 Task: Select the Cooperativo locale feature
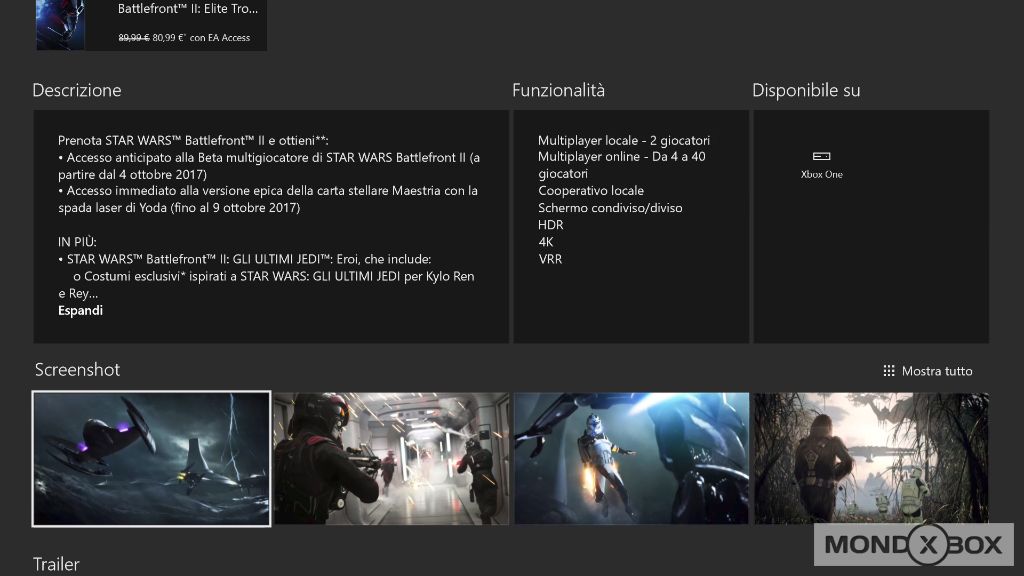tap(590, 191)
